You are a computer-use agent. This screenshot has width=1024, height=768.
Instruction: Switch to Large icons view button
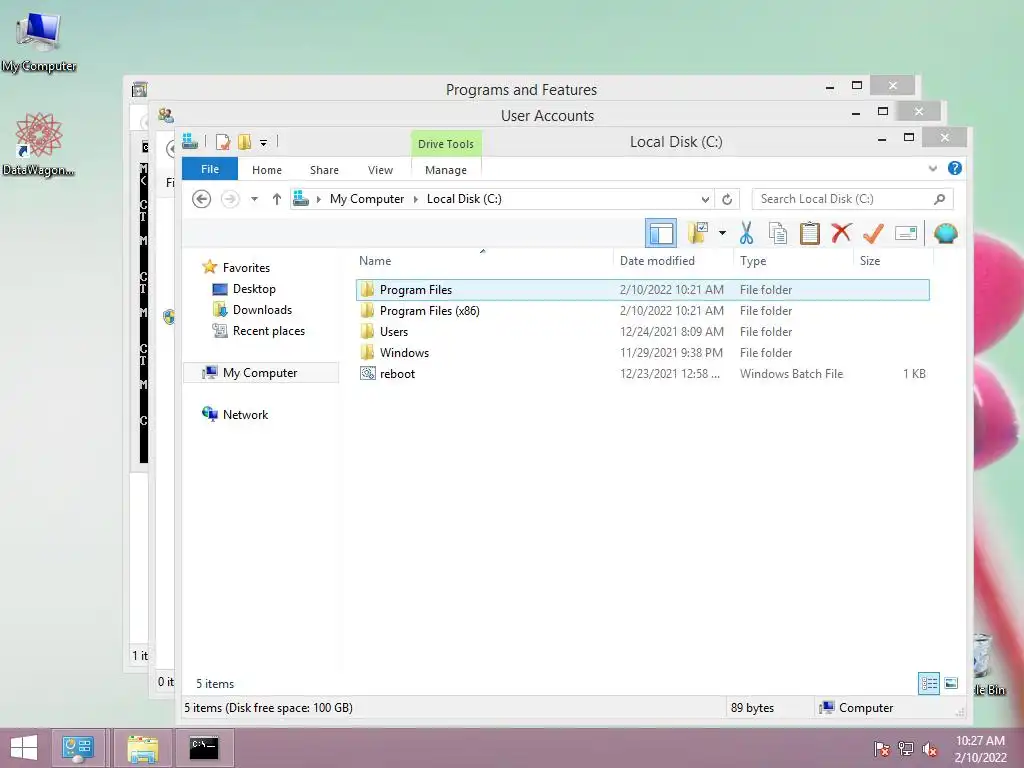pos(952,684)
